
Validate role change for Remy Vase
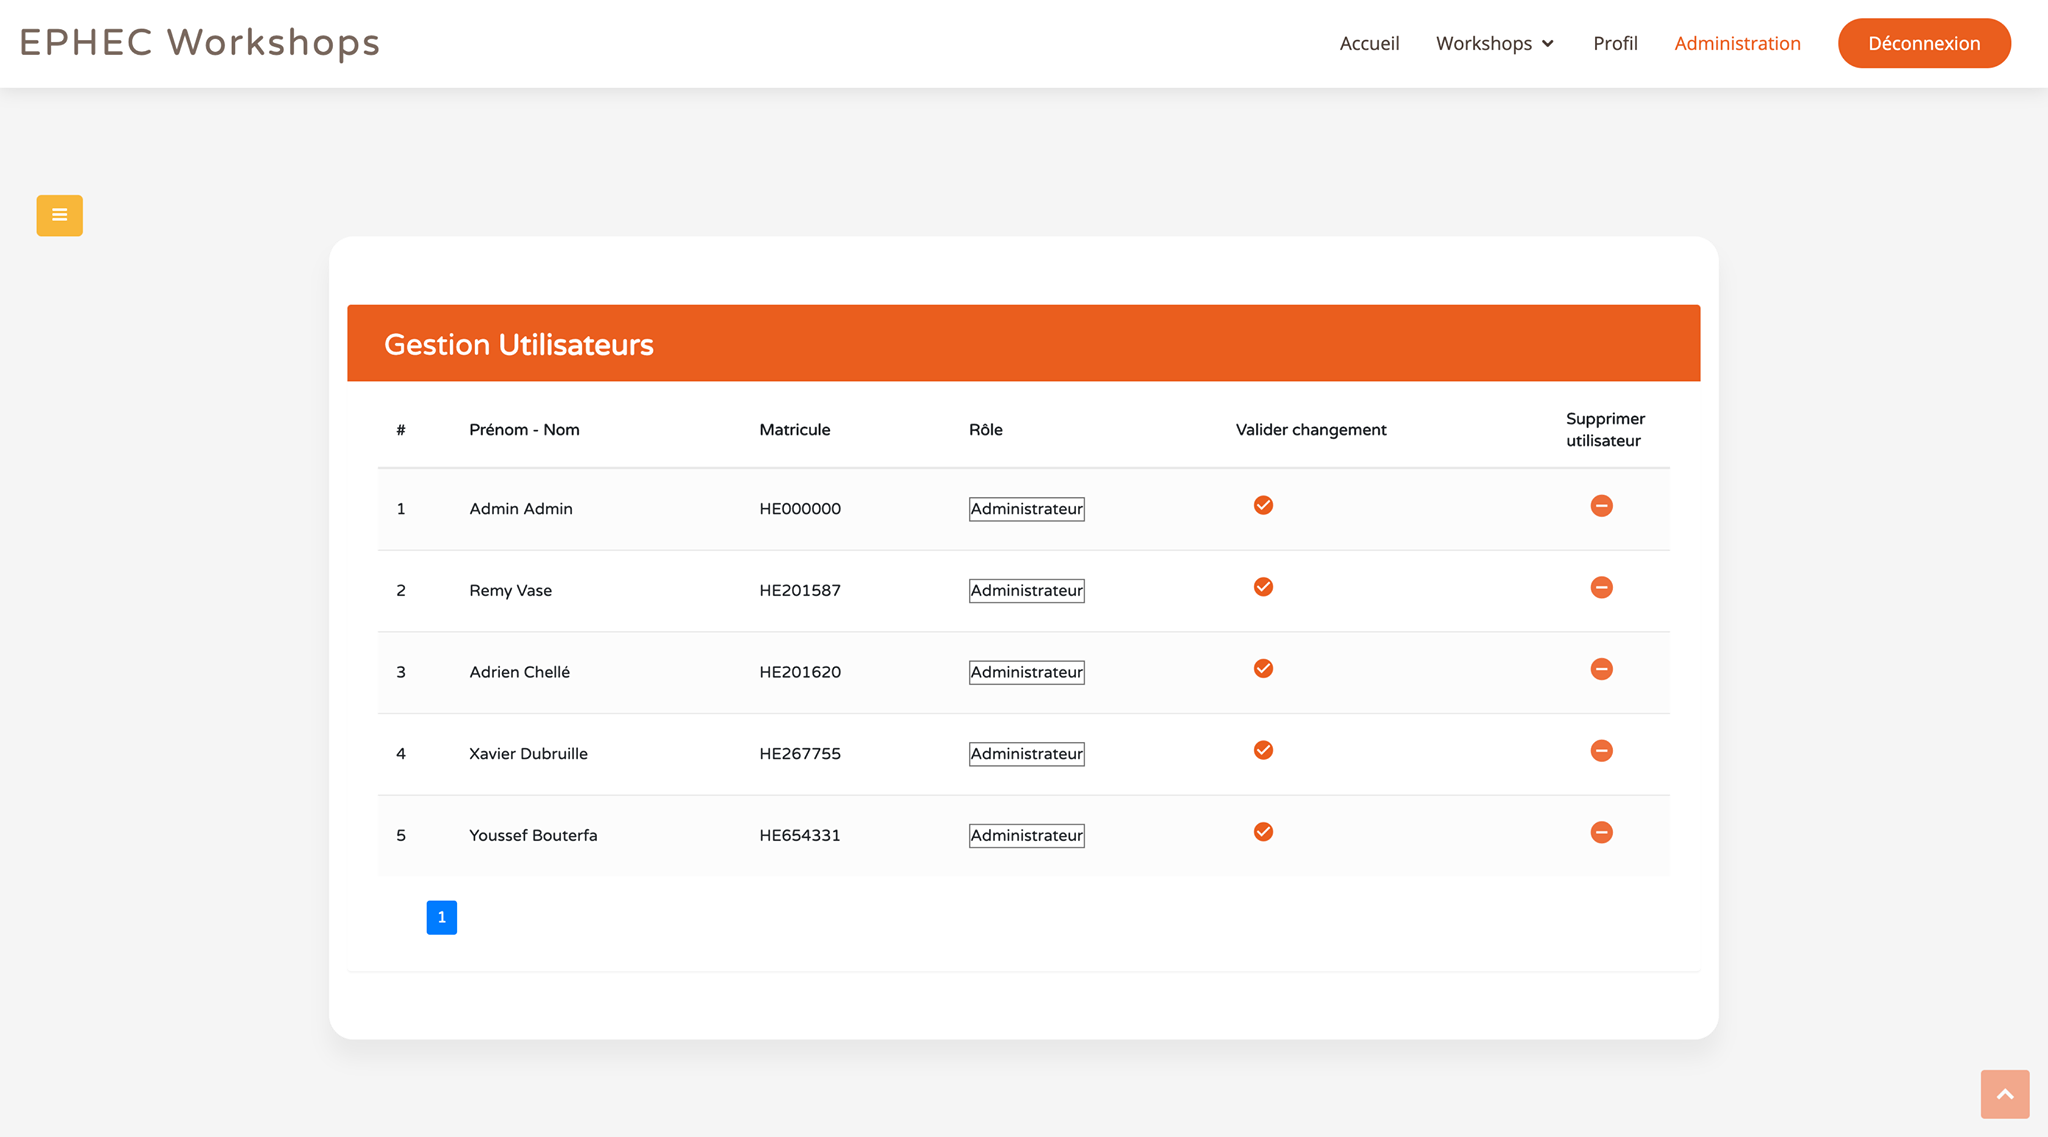coord(1263,587)
